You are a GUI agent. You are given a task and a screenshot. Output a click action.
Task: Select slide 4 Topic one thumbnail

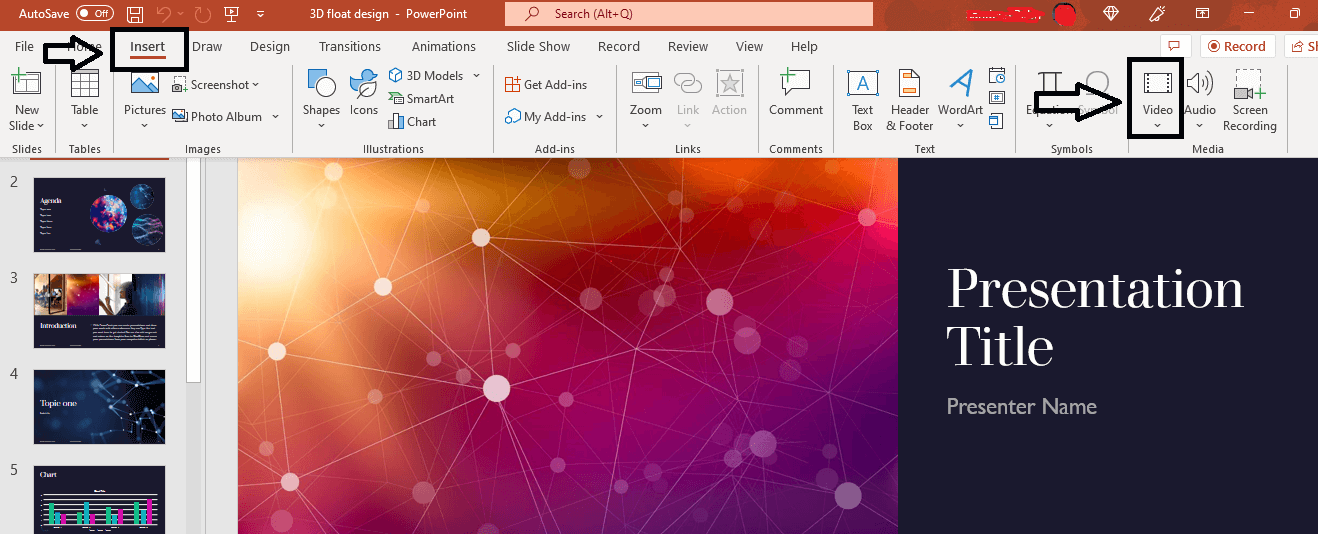tap(99, 407)
